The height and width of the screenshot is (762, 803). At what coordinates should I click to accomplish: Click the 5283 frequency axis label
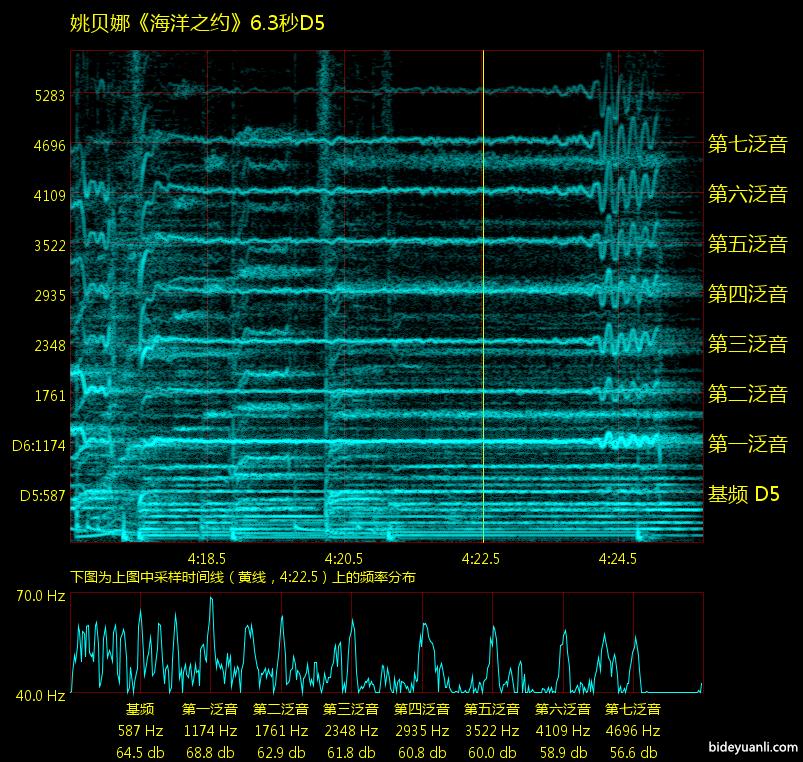(49, 96)
